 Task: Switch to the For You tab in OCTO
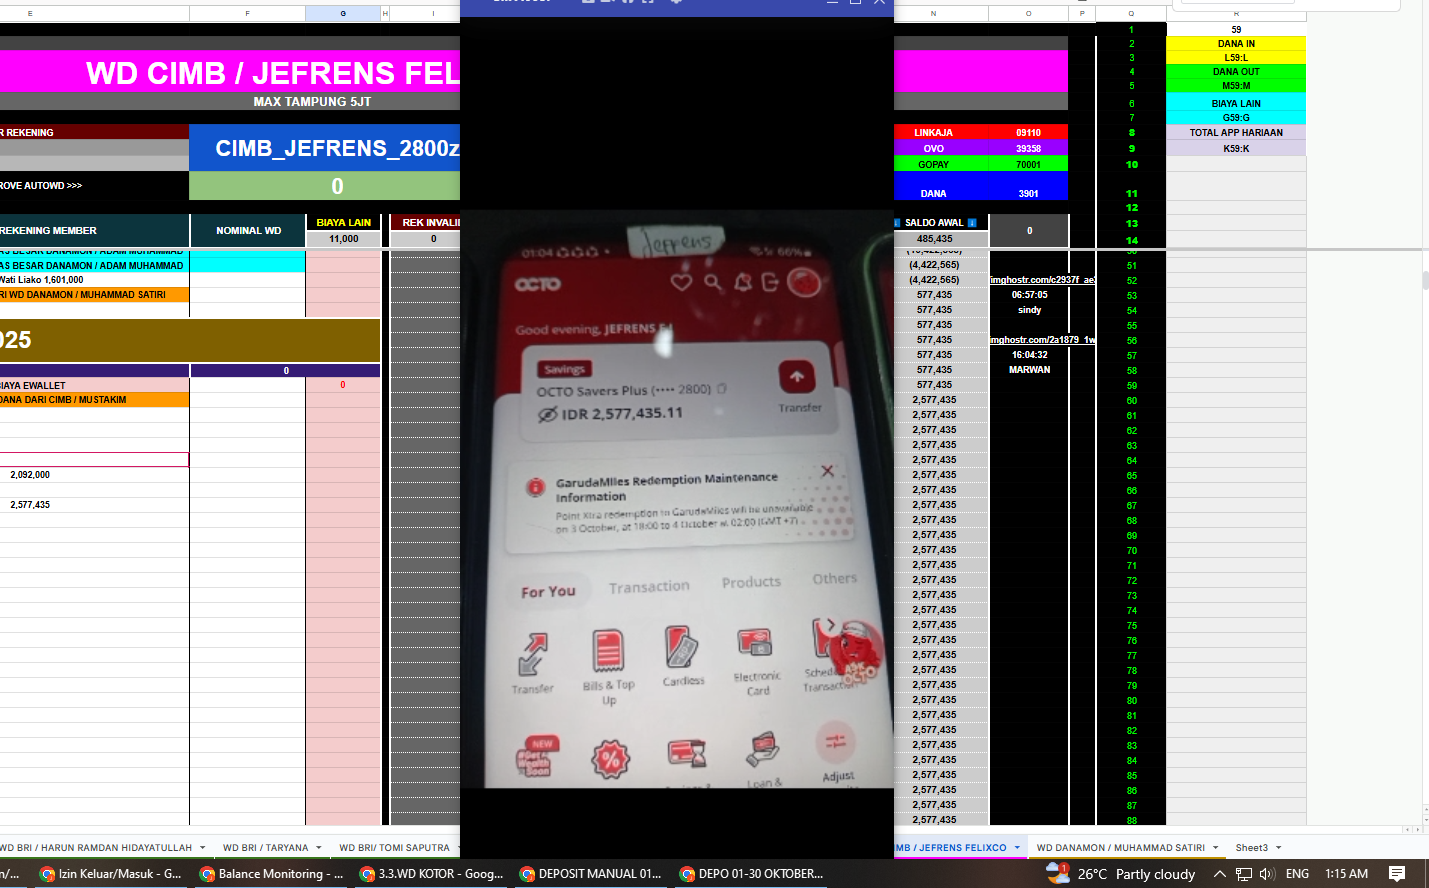[548, 592]
